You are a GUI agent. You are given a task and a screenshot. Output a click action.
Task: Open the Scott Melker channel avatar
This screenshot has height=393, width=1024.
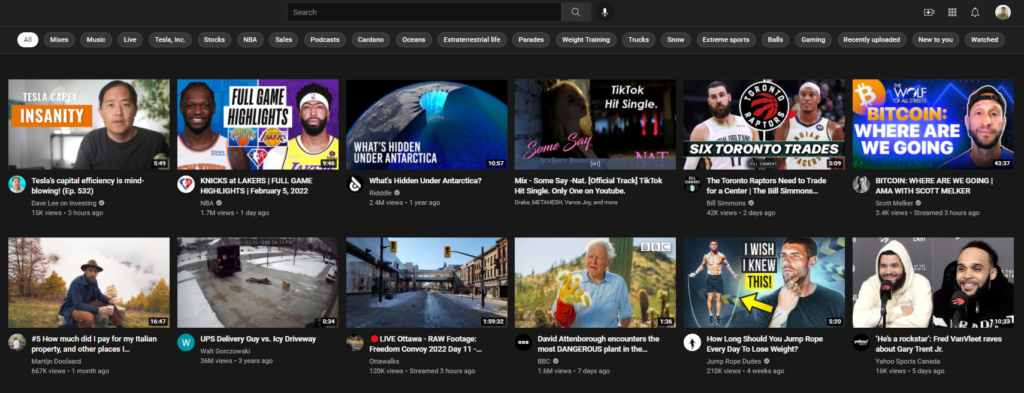pyautogui.click(x=861, y=184)
